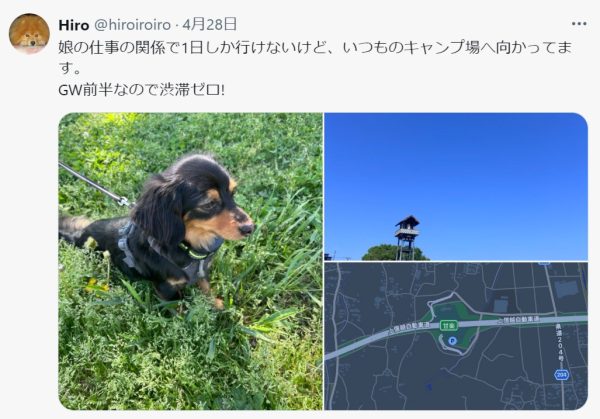Click the leash clip on the dog's harness

click(124, 201)
